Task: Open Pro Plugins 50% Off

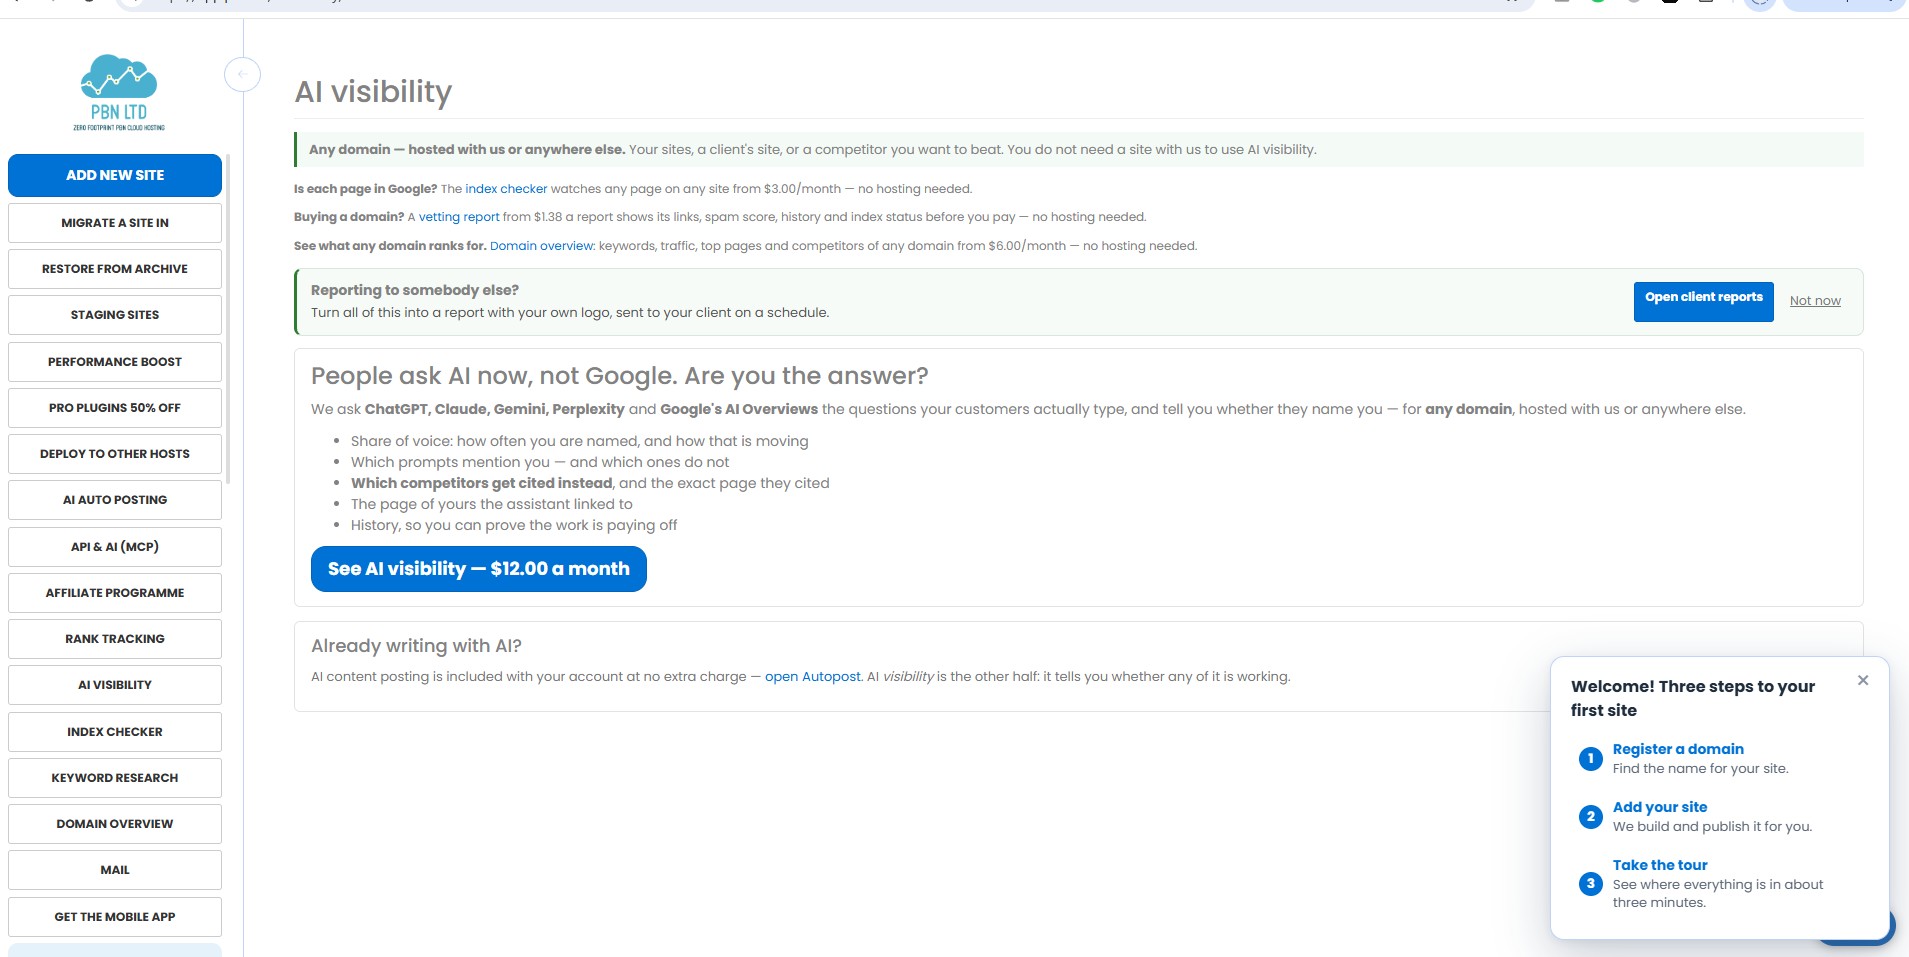Action: [x=115, y=408]
